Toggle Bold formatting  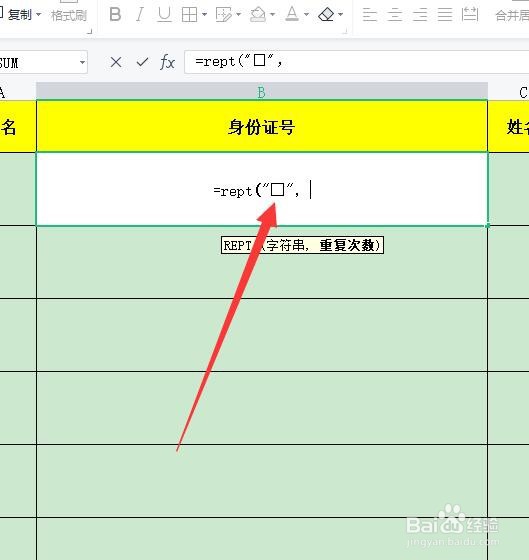[x=115, y=15]
